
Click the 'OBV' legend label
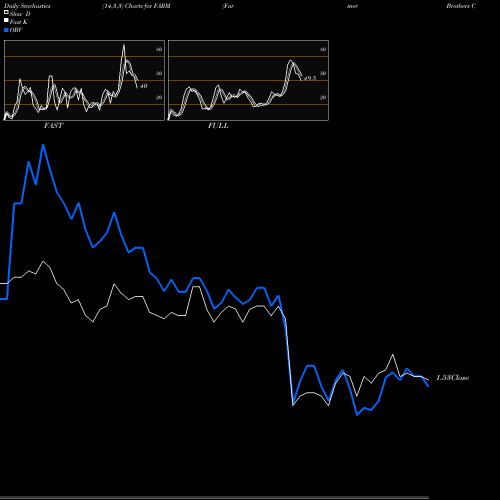[16, 30]
